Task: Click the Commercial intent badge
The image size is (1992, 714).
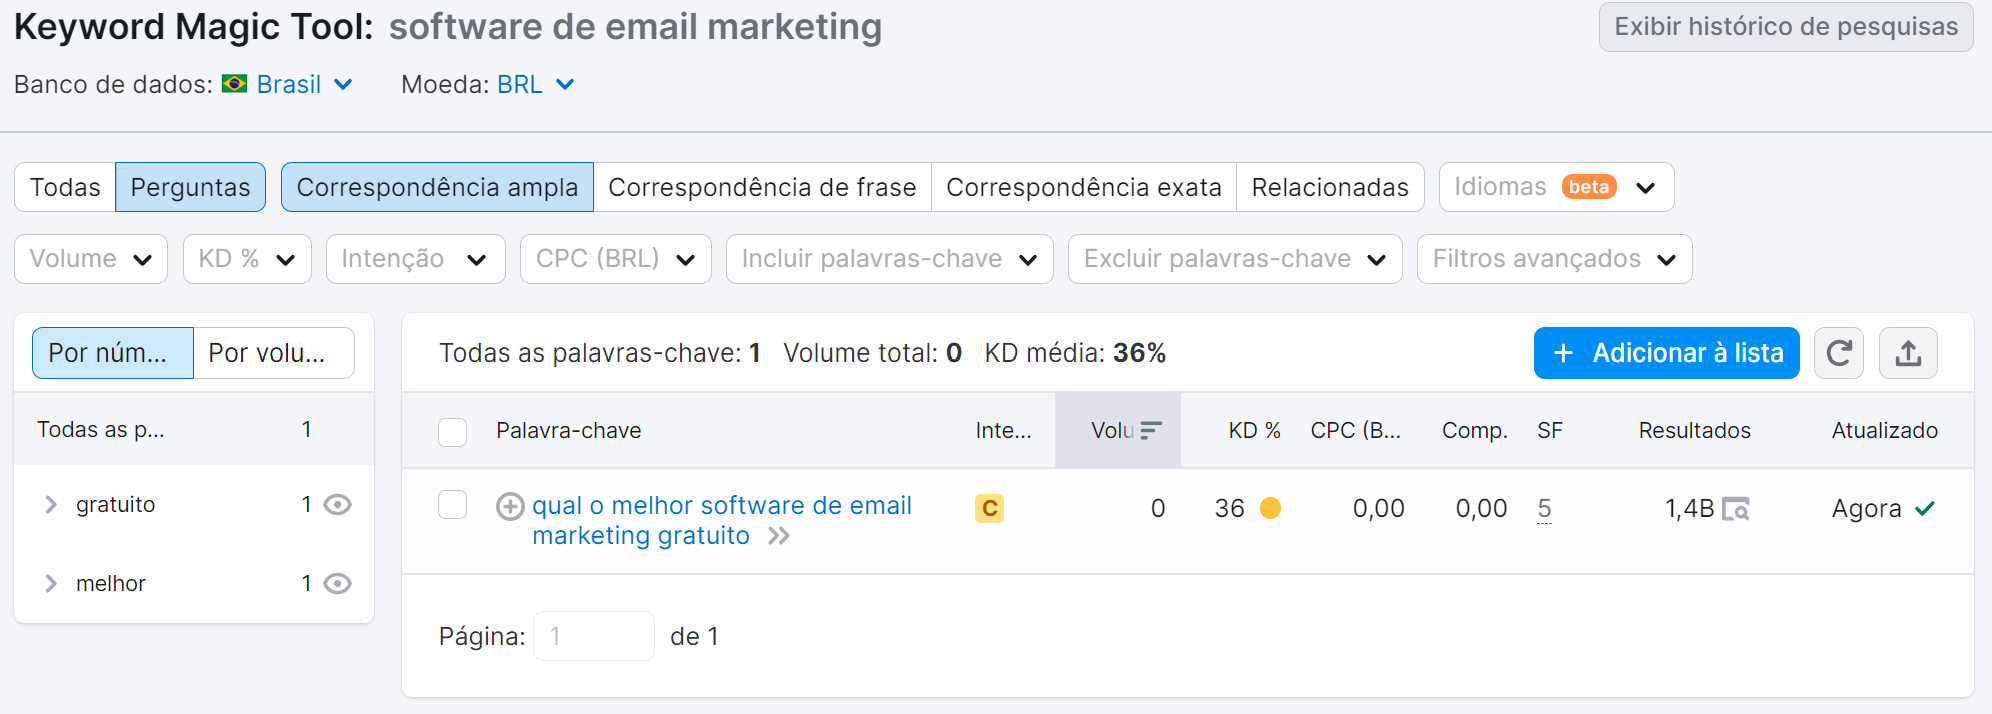Action: tap(988, 508)
